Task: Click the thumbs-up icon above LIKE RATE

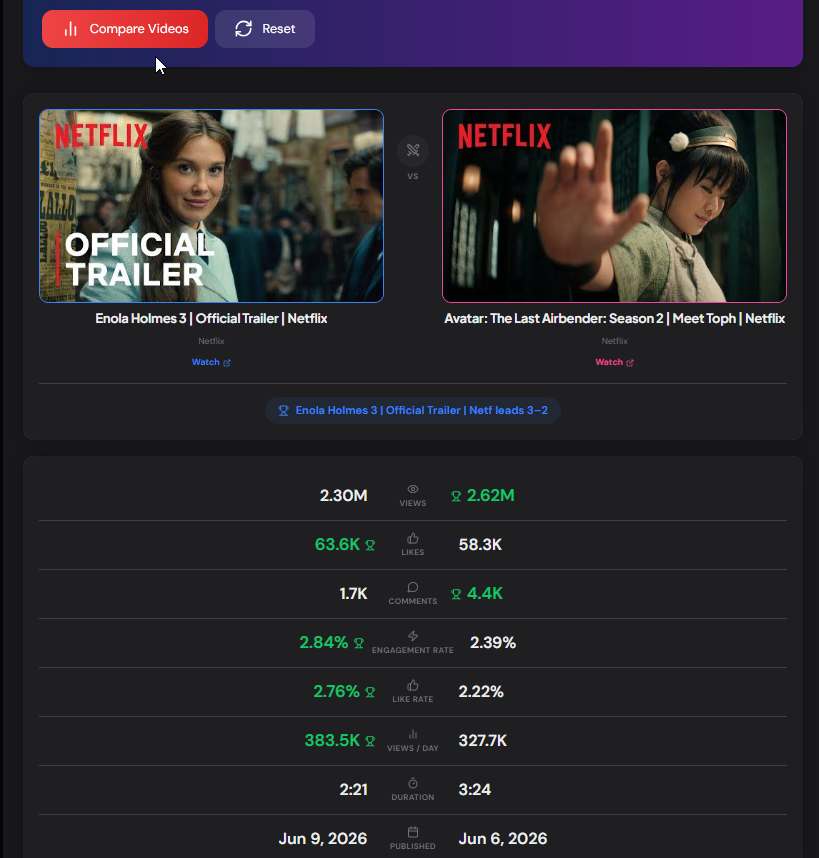Action: 413,685
